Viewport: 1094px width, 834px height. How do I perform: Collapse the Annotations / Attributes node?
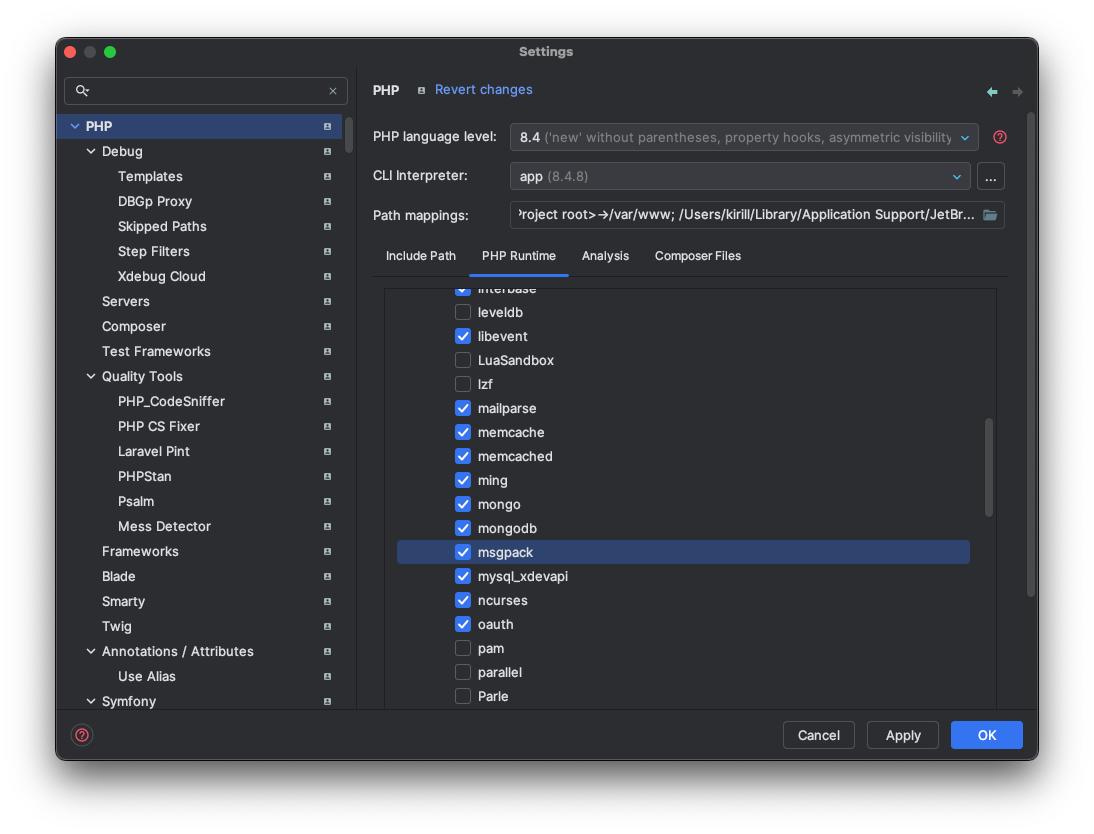91,651
